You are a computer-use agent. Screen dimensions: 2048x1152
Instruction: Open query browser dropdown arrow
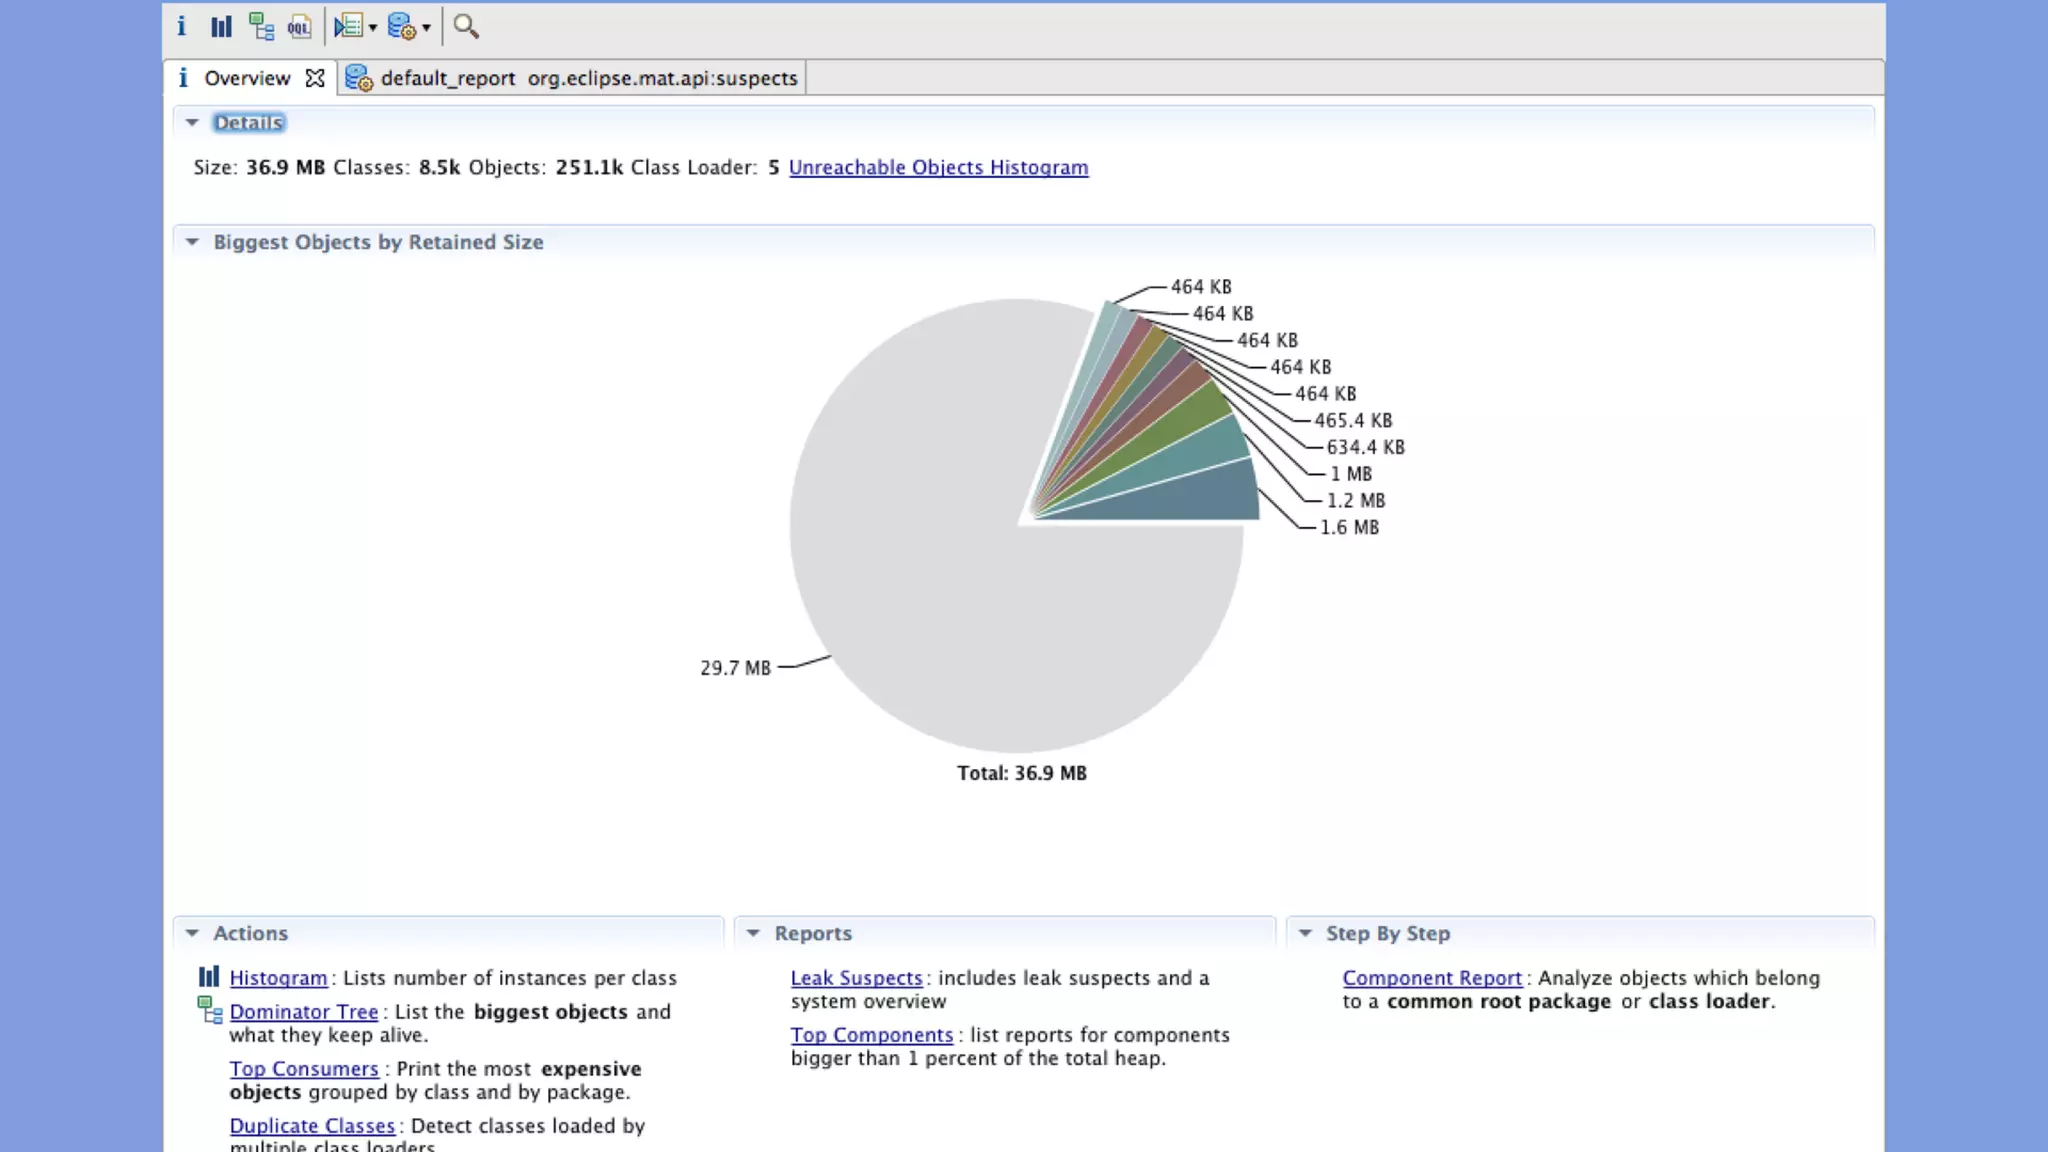(373, 27)
